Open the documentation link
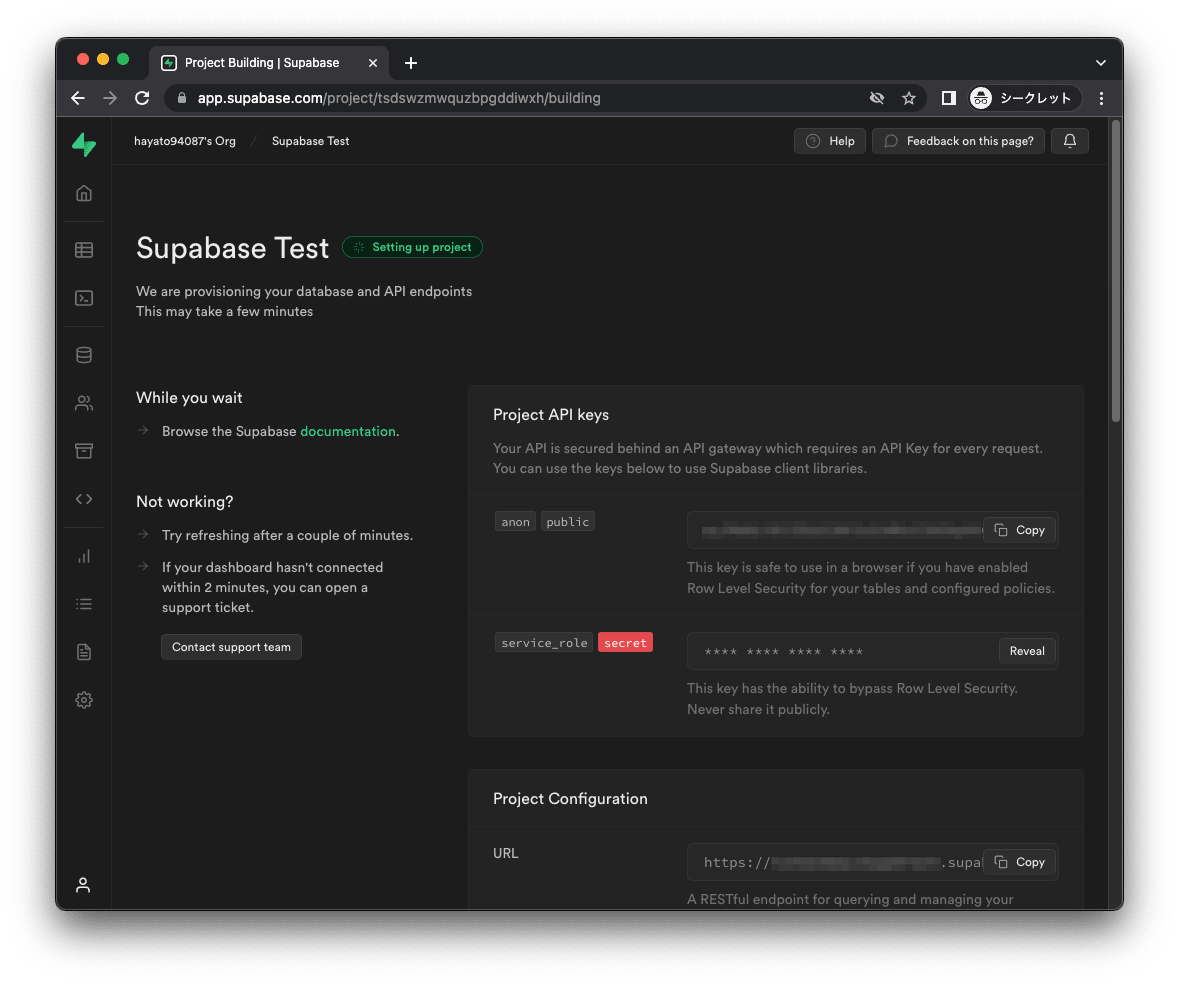This screenshot has width=1179, height=984. (x=348, y=431)
